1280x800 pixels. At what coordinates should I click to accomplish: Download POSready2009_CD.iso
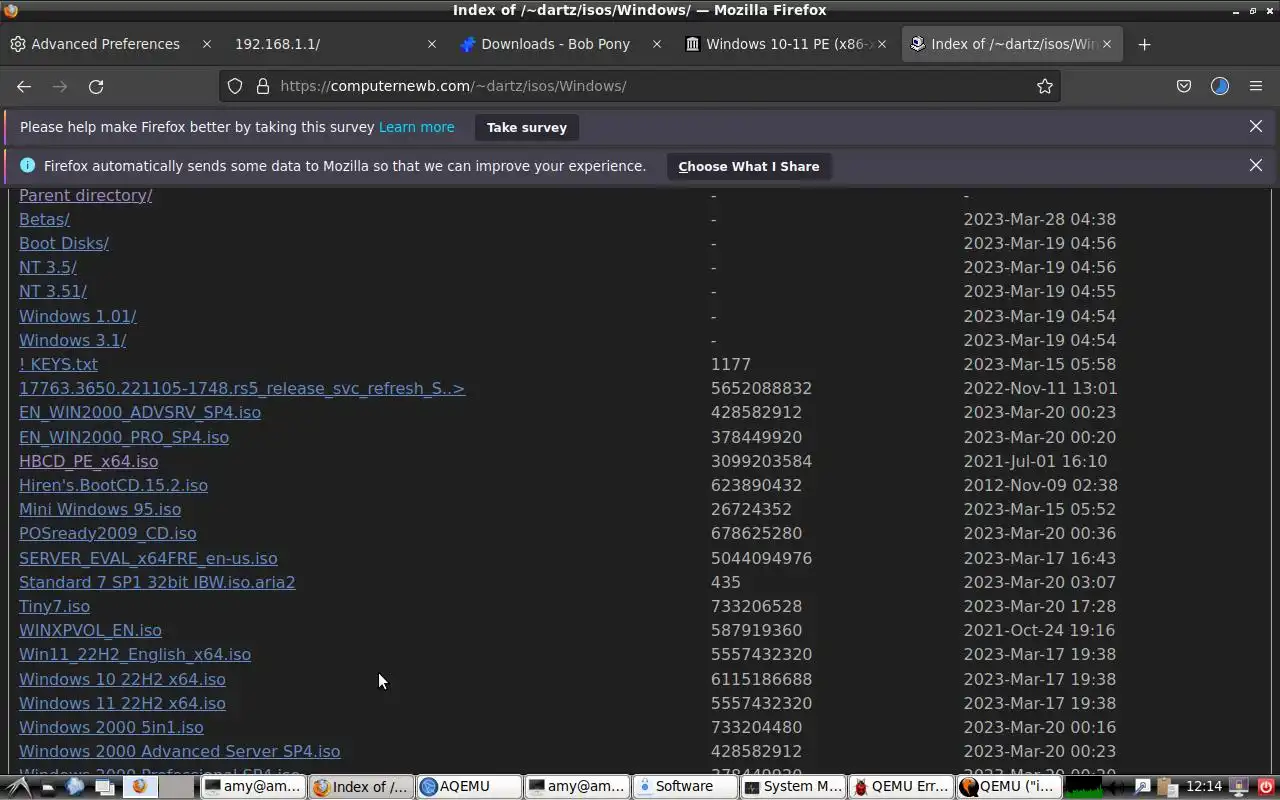[x=108, y=533]
